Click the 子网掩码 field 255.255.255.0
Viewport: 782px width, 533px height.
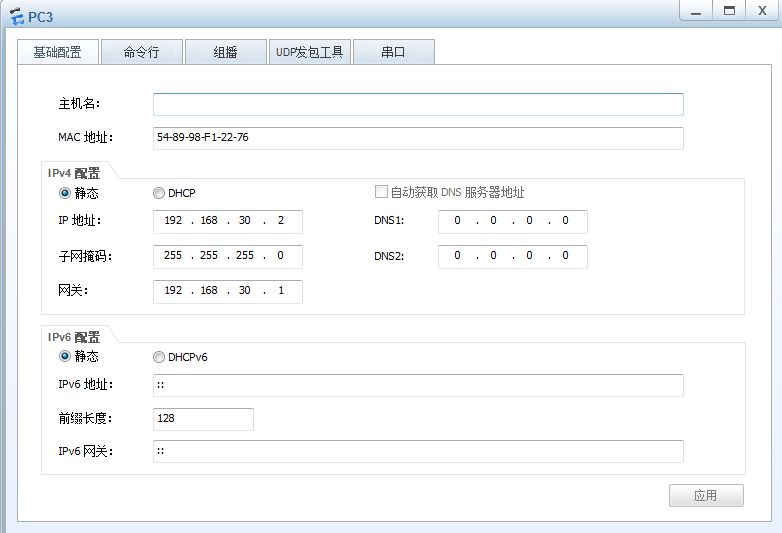[227, 256]
